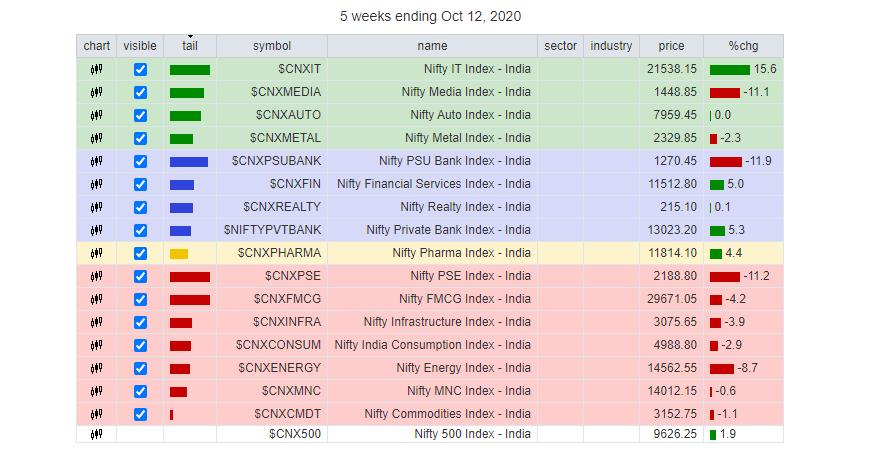This screenshot has height=457, width=881.
Task: Hide Nifty Commodities Index via visible checkbox
Action: point(140,414)
